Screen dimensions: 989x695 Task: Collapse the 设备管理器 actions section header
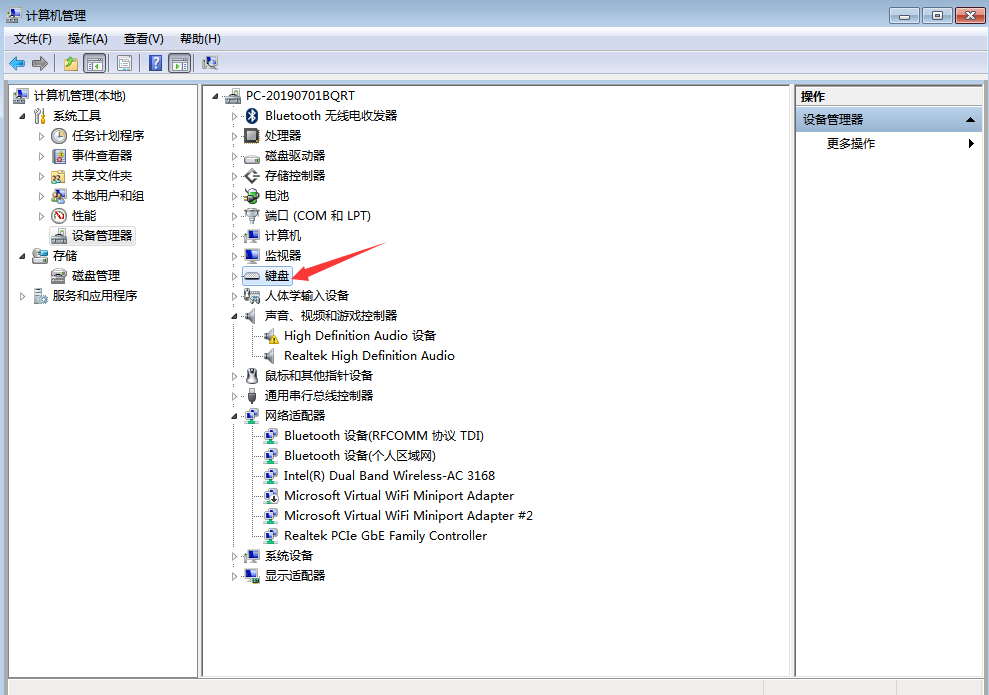pos(970,120)
